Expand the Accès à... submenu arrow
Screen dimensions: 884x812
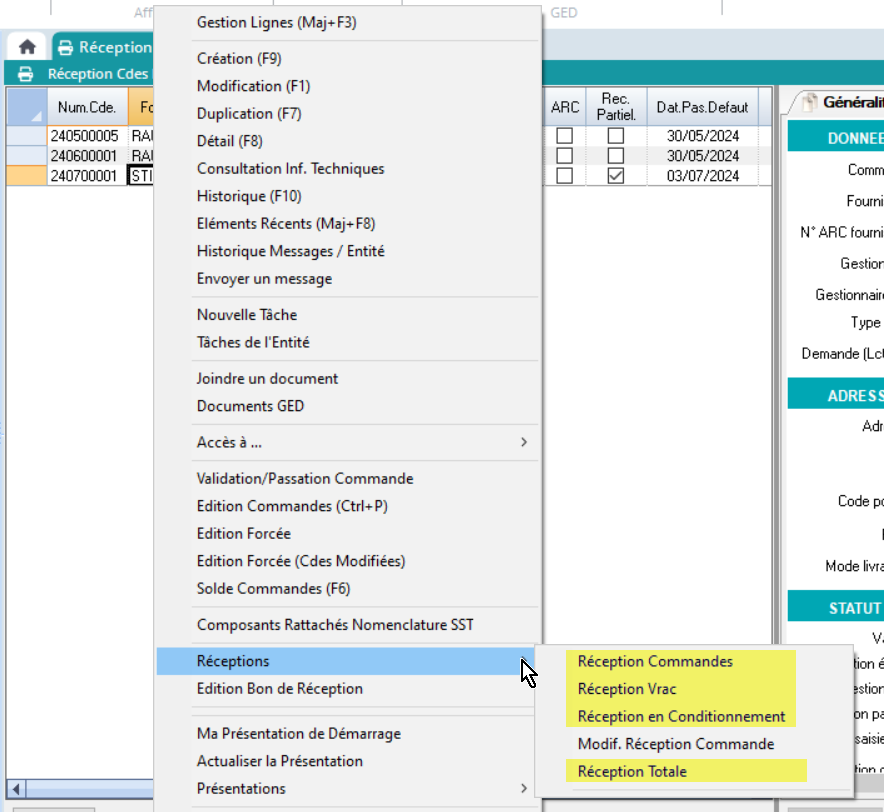tap(524, 442)
